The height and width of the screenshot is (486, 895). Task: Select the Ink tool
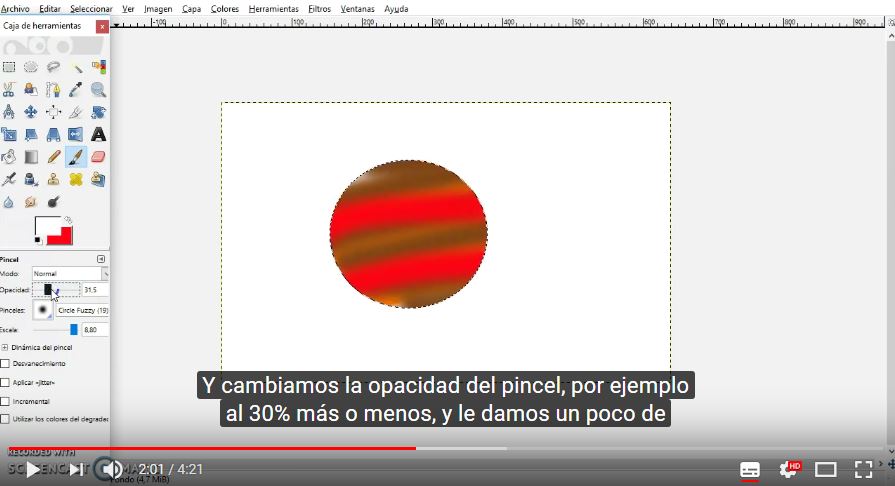point(31,179)
